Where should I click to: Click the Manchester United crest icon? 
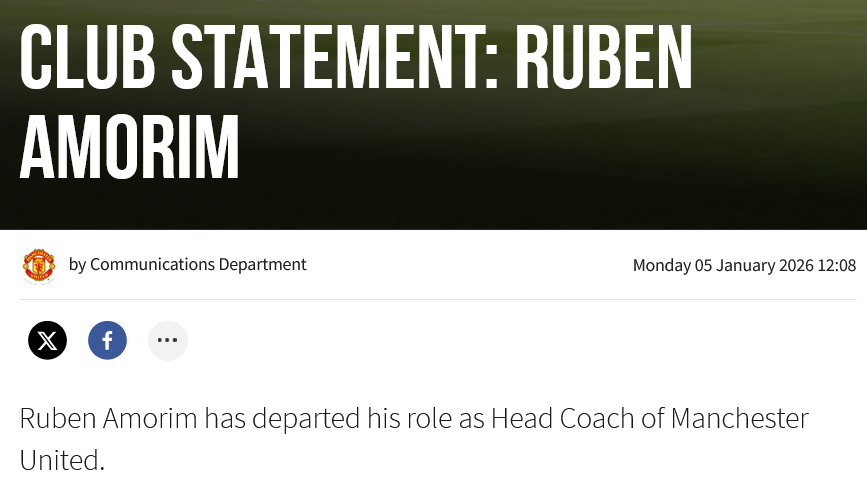tap(39, 265)
